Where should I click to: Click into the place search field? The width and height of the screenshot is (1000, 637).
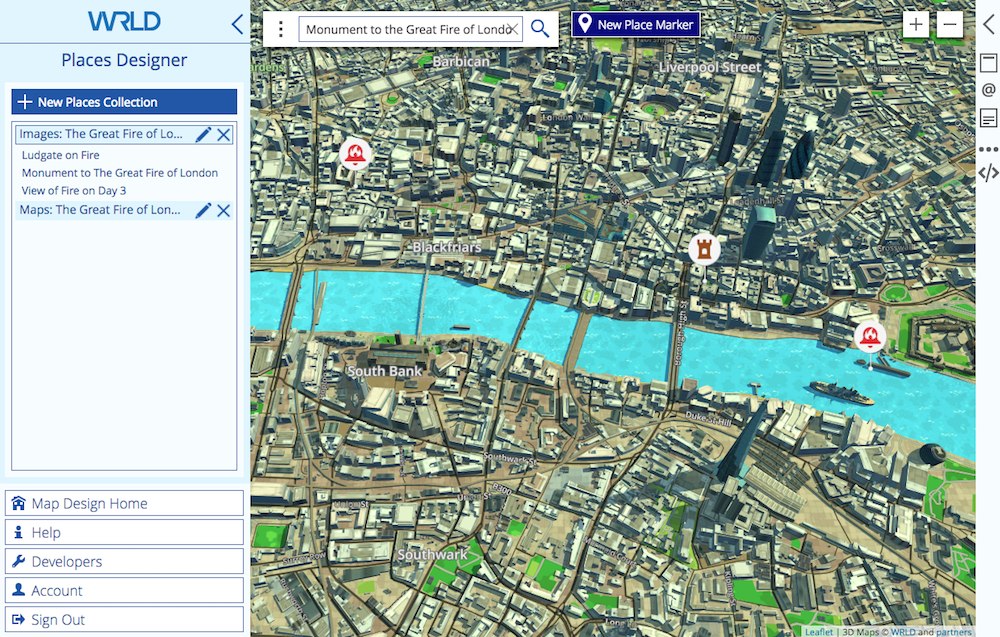pos(400,29)
